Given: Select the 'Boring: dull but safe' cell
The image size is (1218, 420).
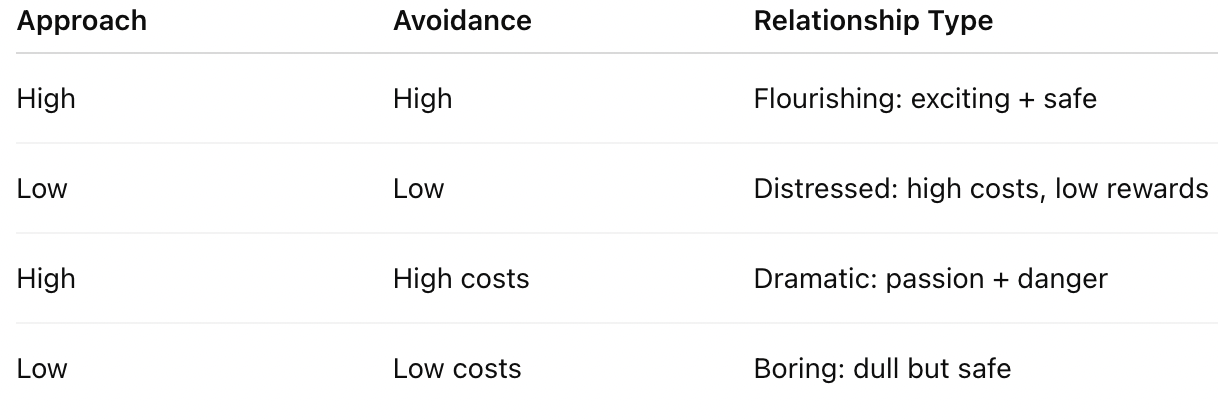Looking at the screenshot, I should click(x=882, y=368).
